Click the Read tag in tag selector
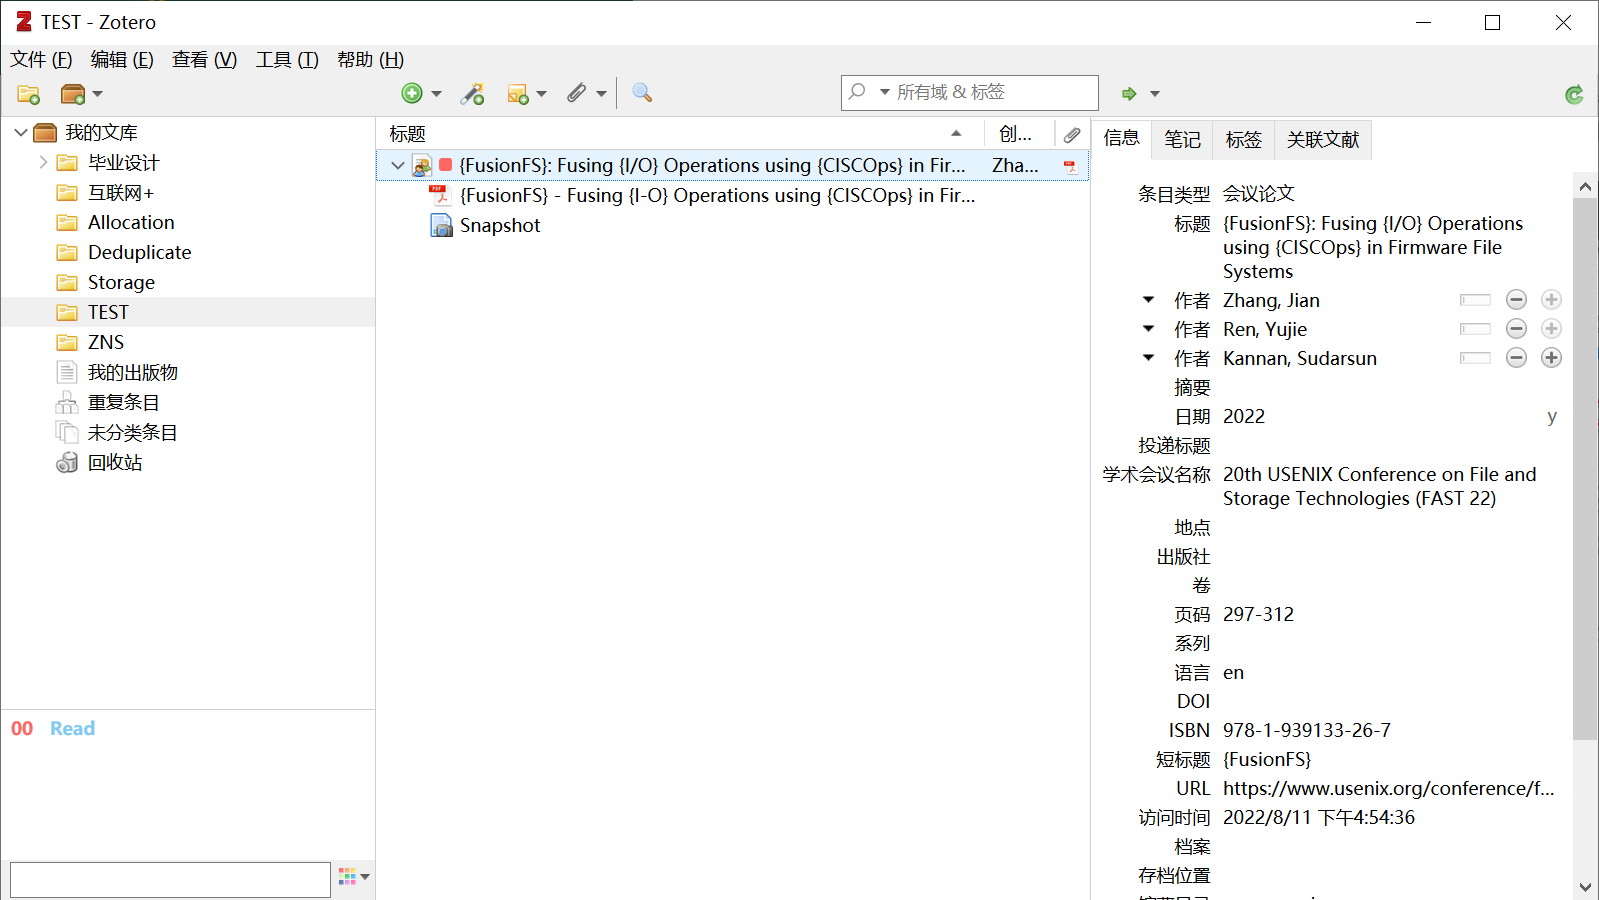1599x900 pixels. (73, 728)
